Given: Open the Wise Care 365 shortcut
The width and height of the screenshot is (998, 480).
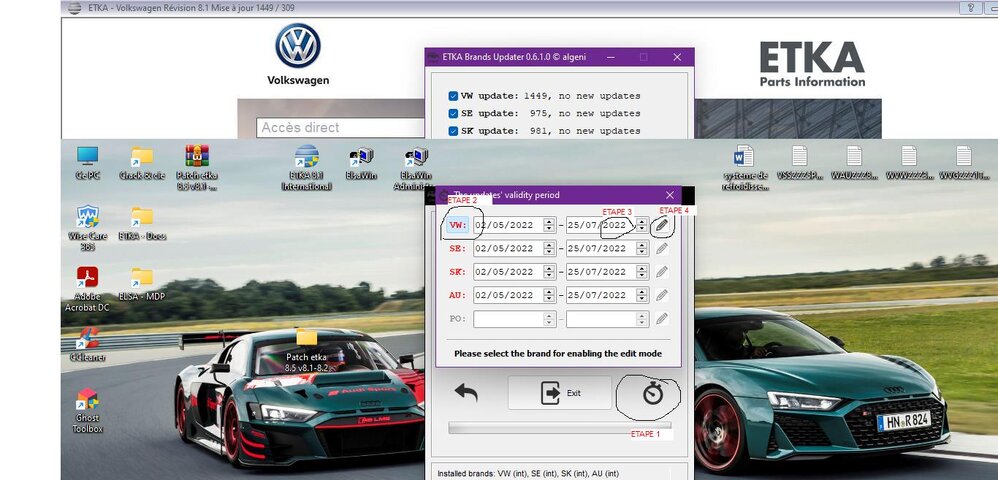Looking at the screenshot, I should click(x=87, y=228).
